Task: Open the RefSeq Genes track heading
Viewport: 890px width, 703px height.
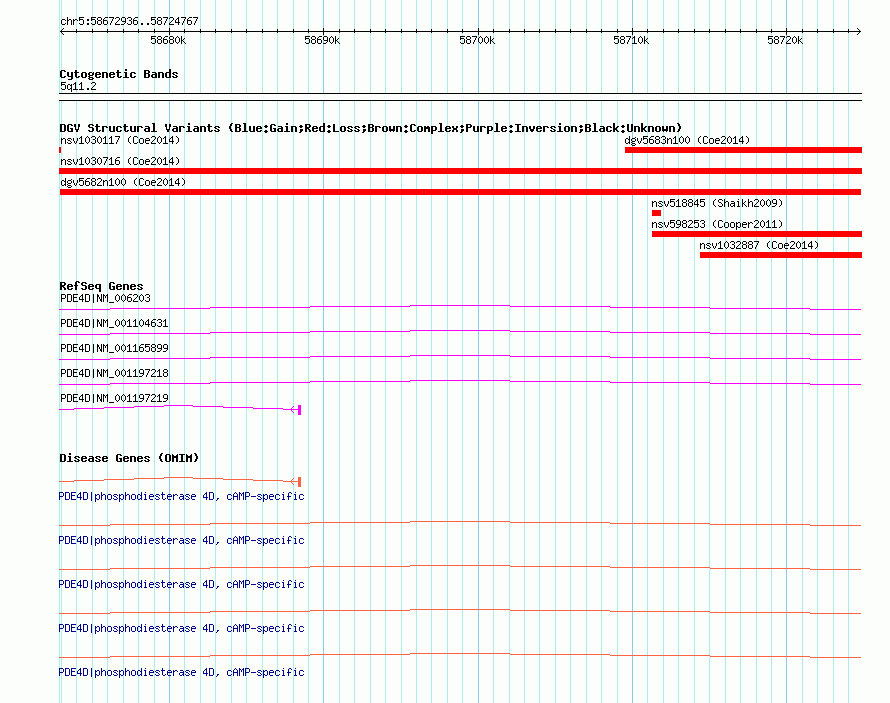Action: click(101, 286)
